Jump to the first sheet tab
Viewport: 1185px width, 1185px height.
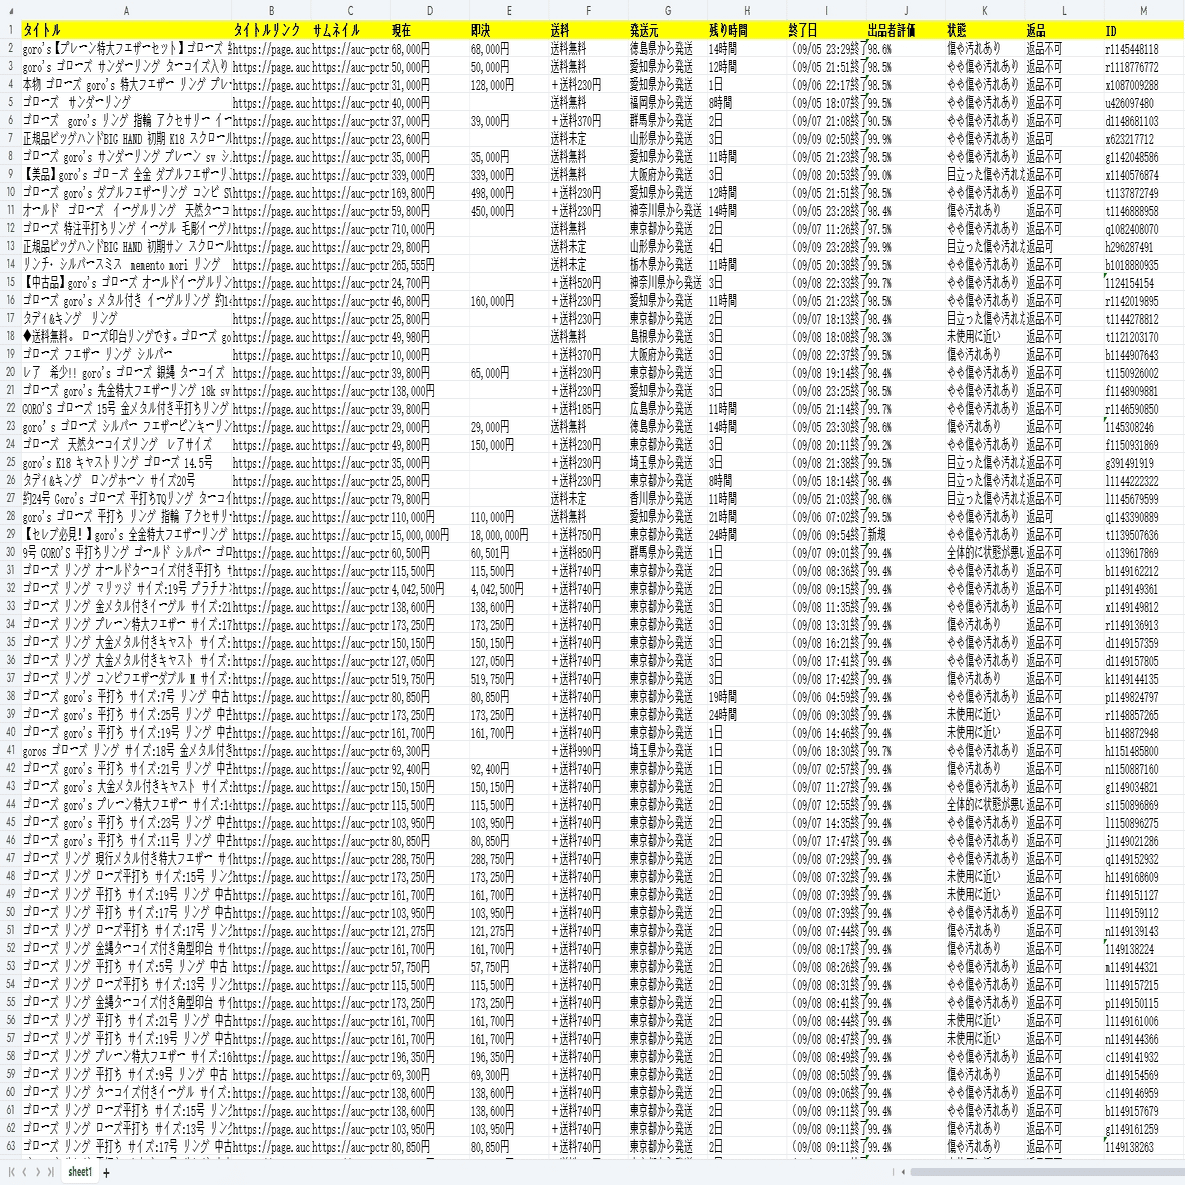point(11,1172)
